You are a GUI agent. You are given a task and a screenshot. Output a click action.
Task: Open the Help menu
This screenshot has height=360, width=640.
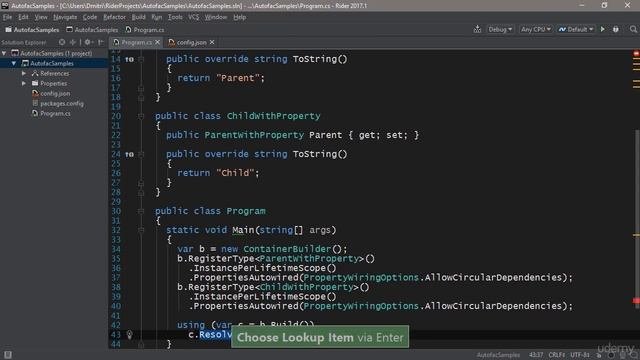click(240, 17)
